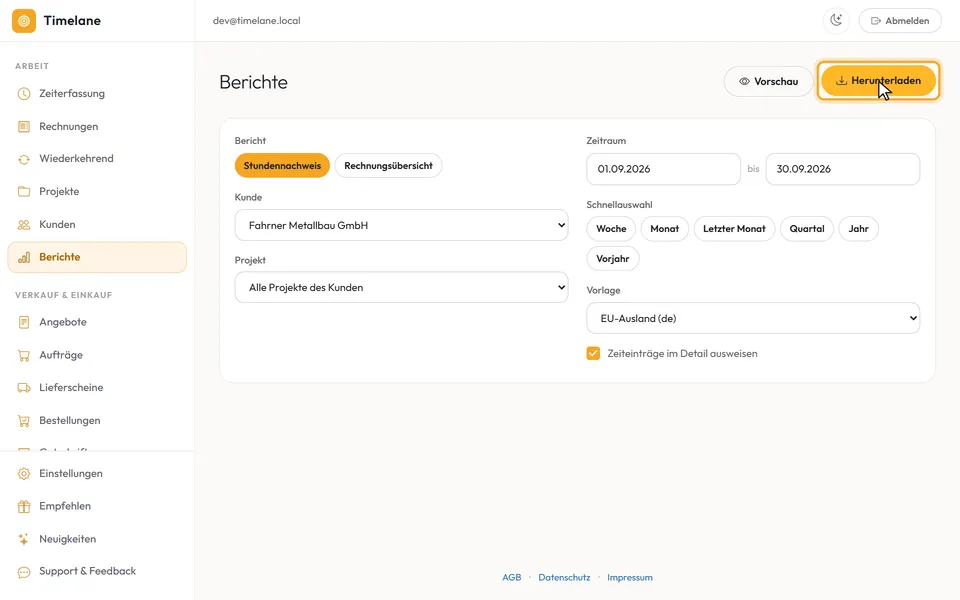The image size is (960, 600).
Task: Select Letzter Monat quick range
Action: coord(734,228)
